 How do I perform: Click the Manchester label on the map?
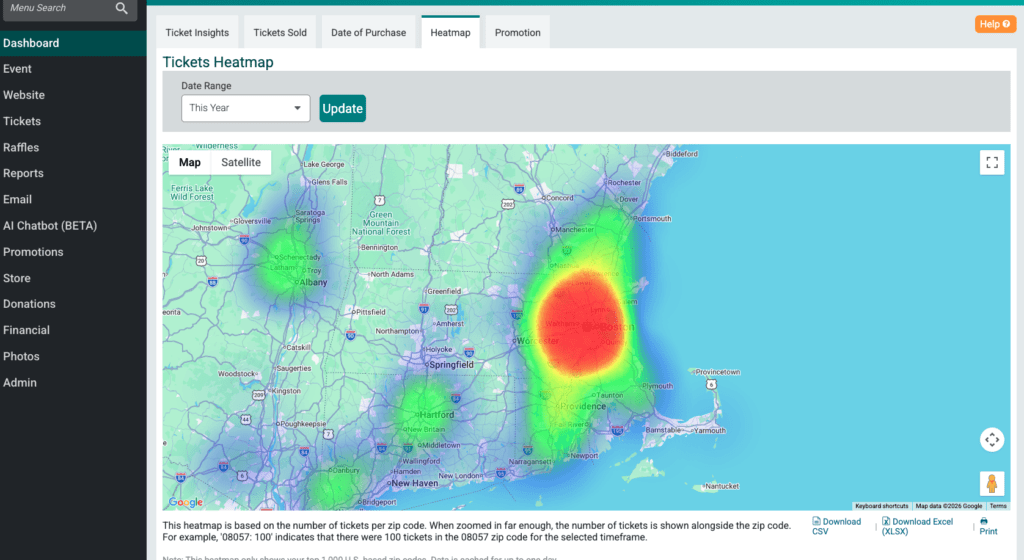[x=575, y=230]
